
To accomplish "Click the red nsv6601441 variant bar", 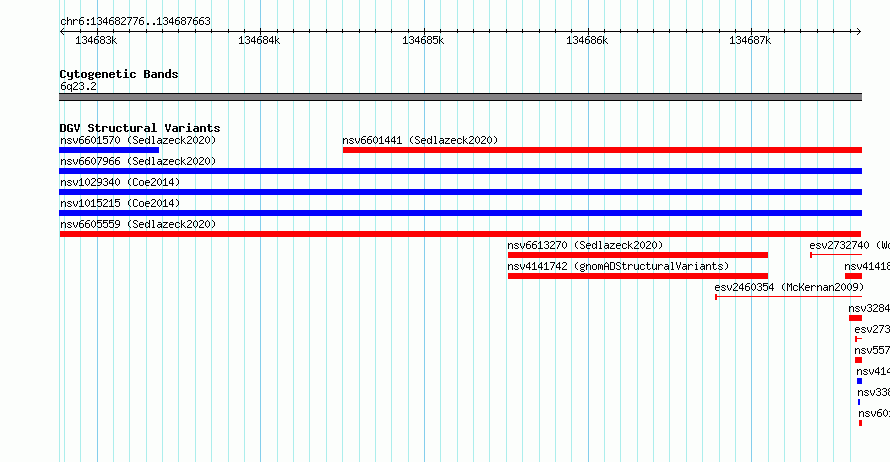I will 602,150.
